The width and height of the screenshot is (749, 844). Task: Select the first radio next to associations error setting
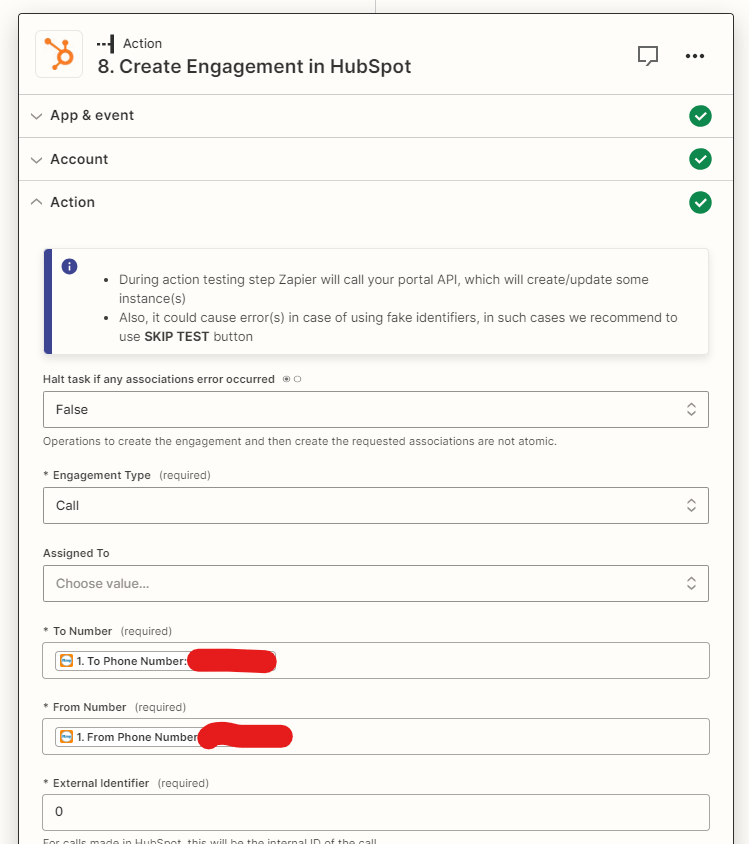287,379
